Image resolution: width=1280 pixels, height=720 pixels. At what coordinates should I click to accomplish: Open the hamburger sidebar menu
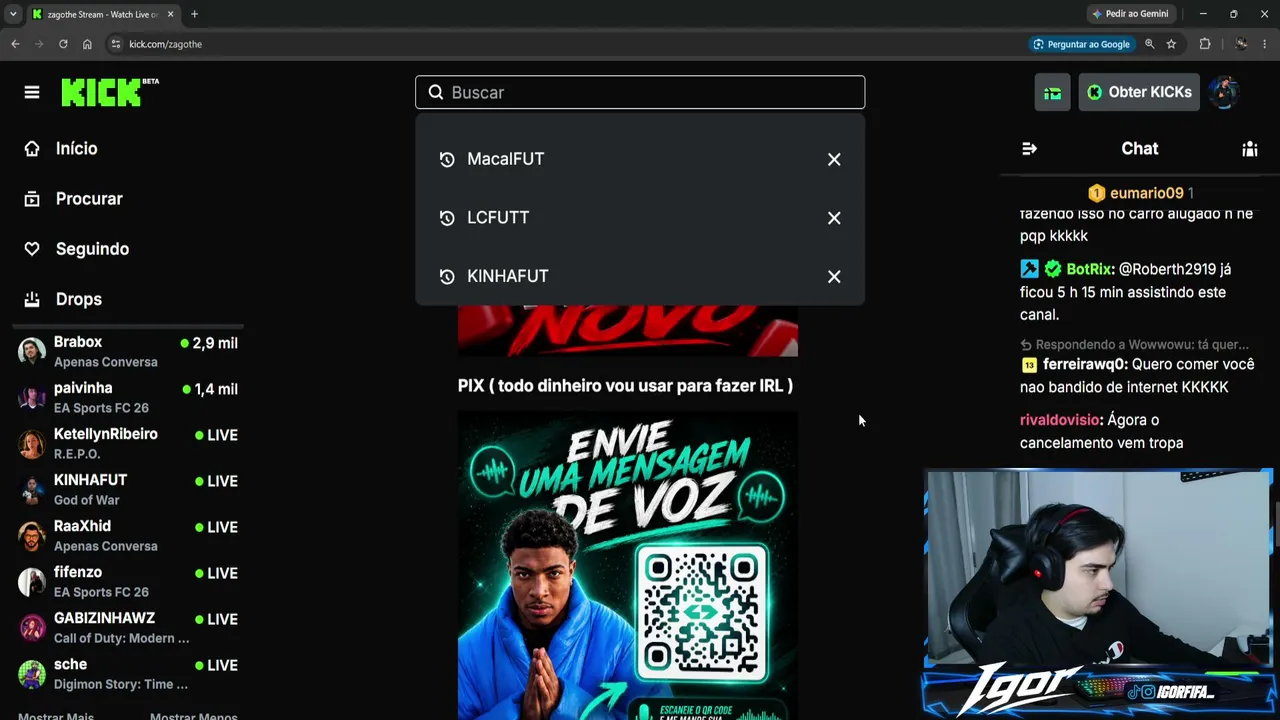(x=32, y=92)
